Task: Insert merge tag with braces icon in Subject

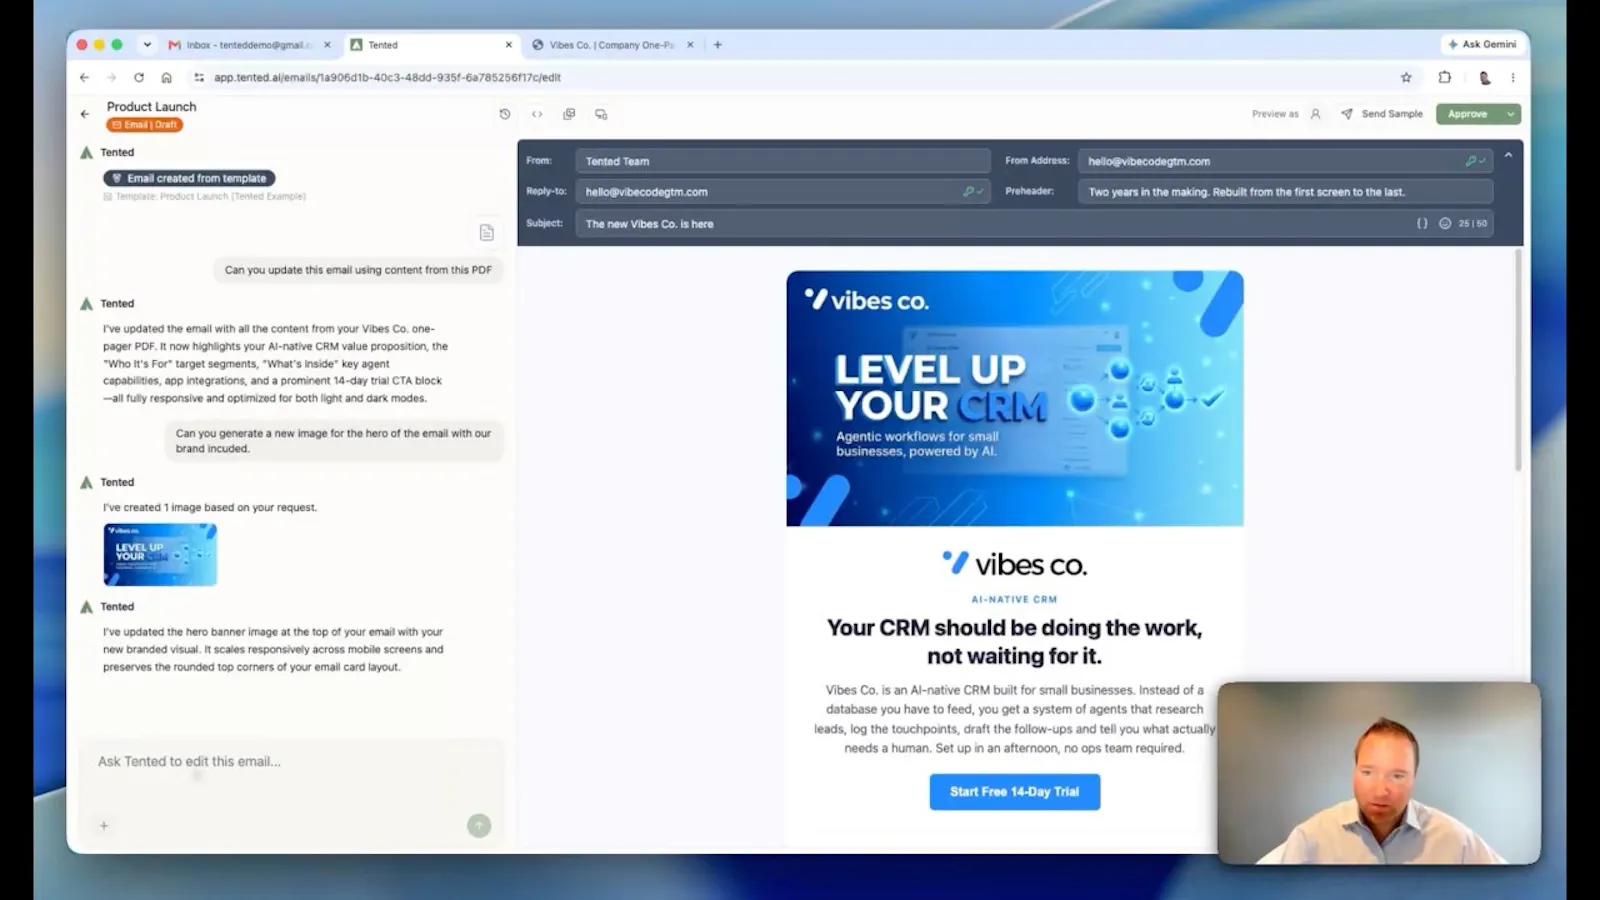Action: tap(1422, 224)
